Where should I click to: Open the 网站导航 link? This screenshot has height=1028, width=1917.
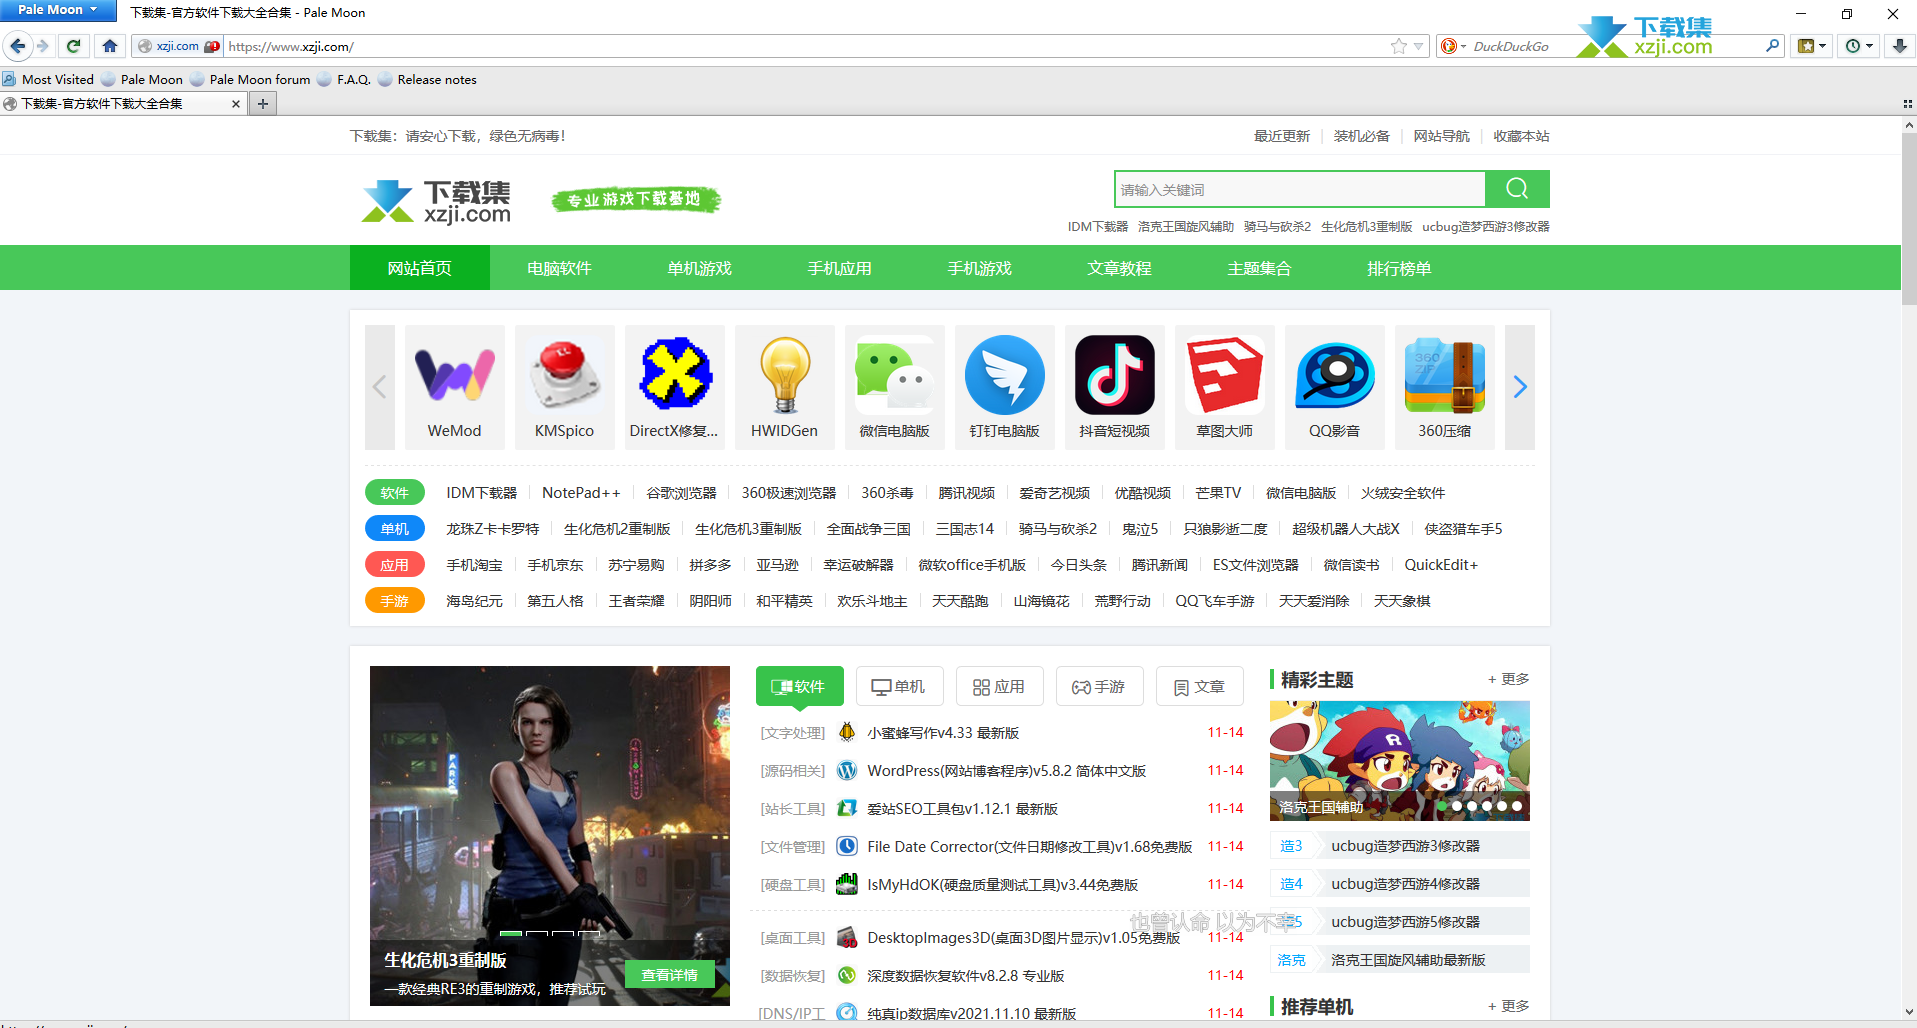[x=1442, y=136]
